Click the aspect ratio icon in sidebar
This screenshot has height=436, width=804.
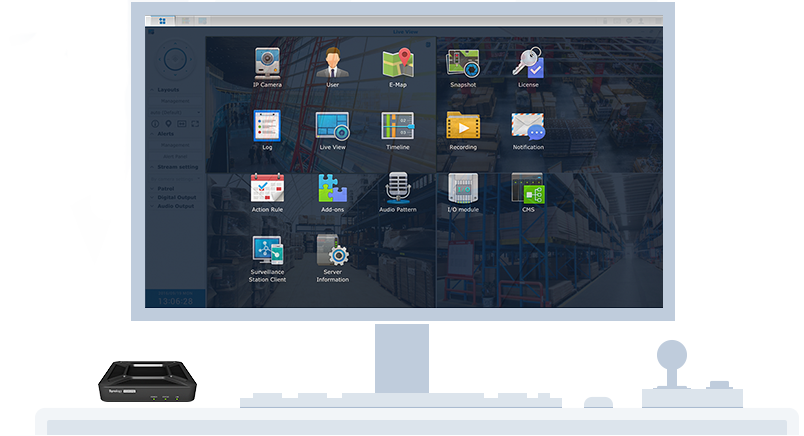tap(182, 124)
